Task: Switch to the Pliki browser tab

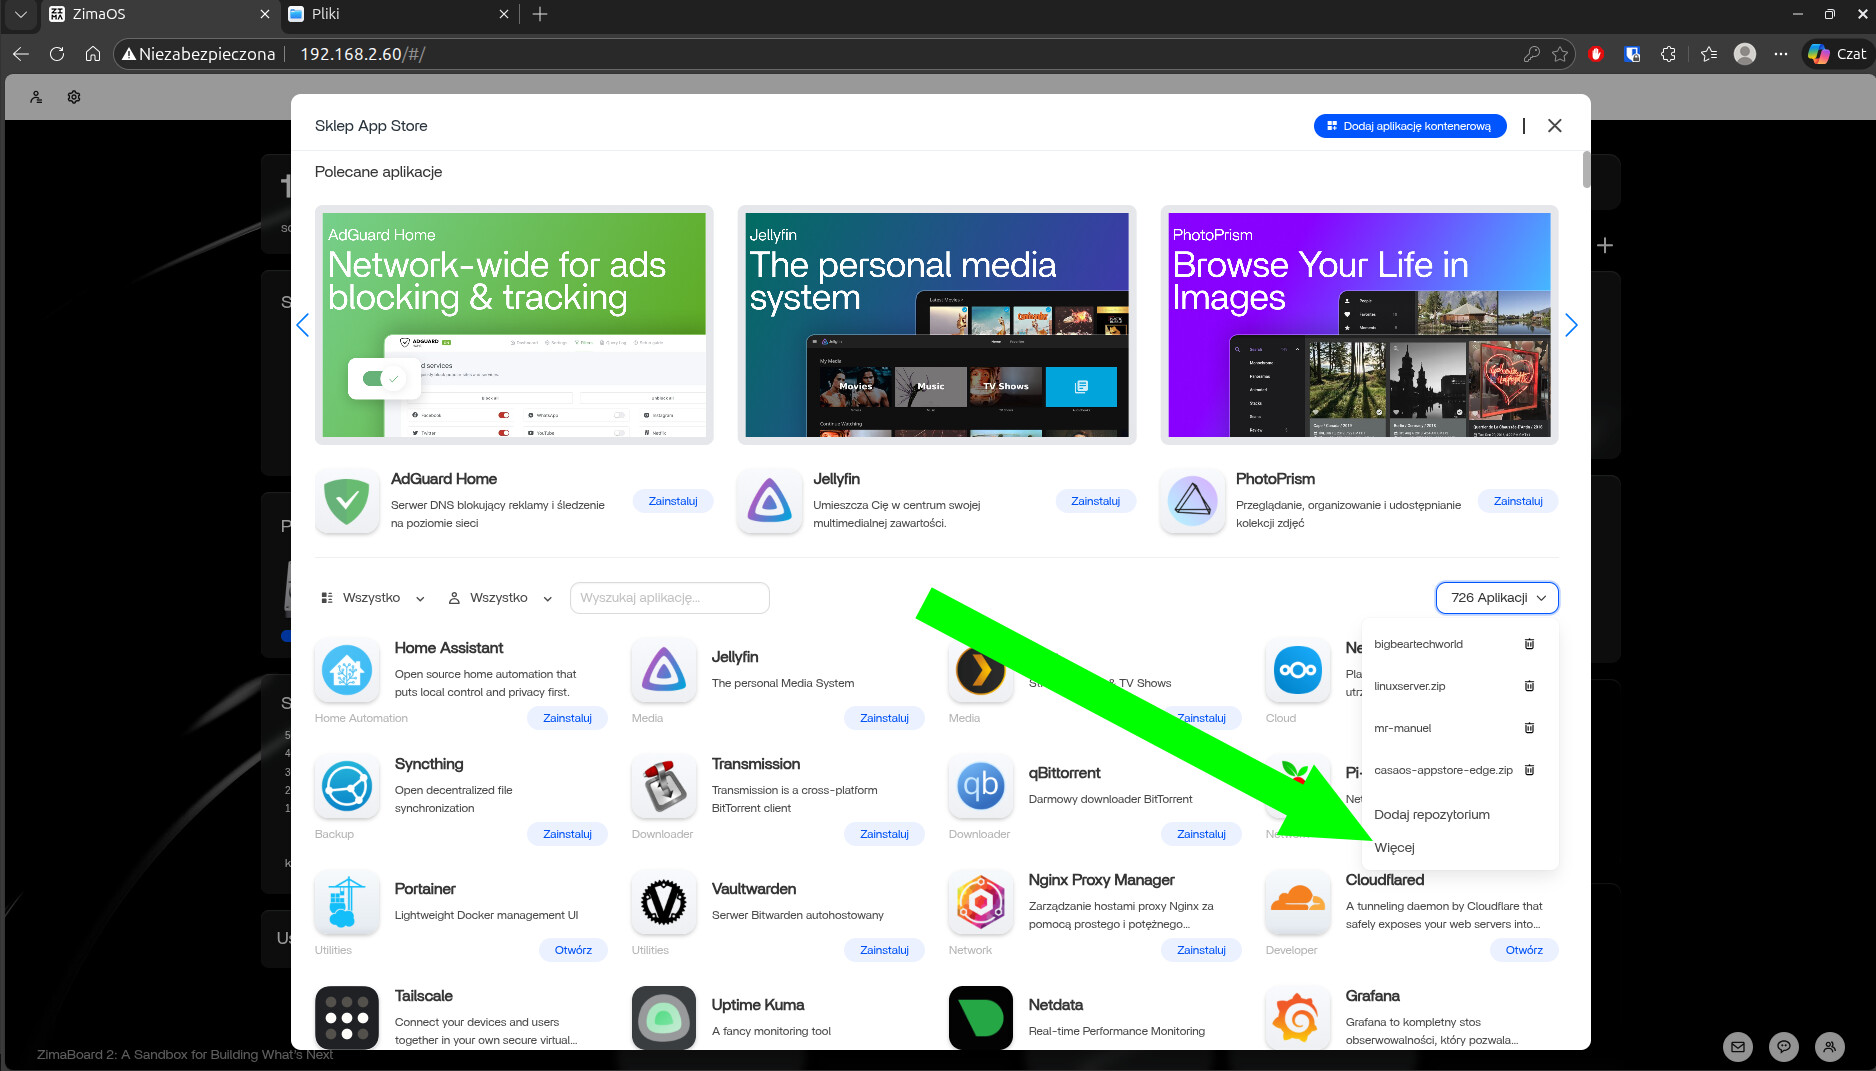Action: tap(398, 14)
